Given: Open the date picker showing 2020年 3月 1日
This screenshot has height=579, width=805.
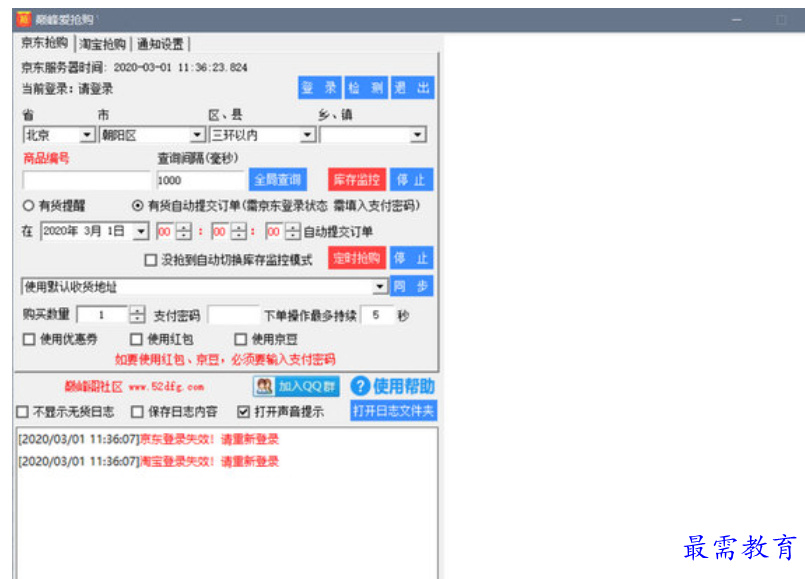Looking at the screenshot, I should (95, 231).
